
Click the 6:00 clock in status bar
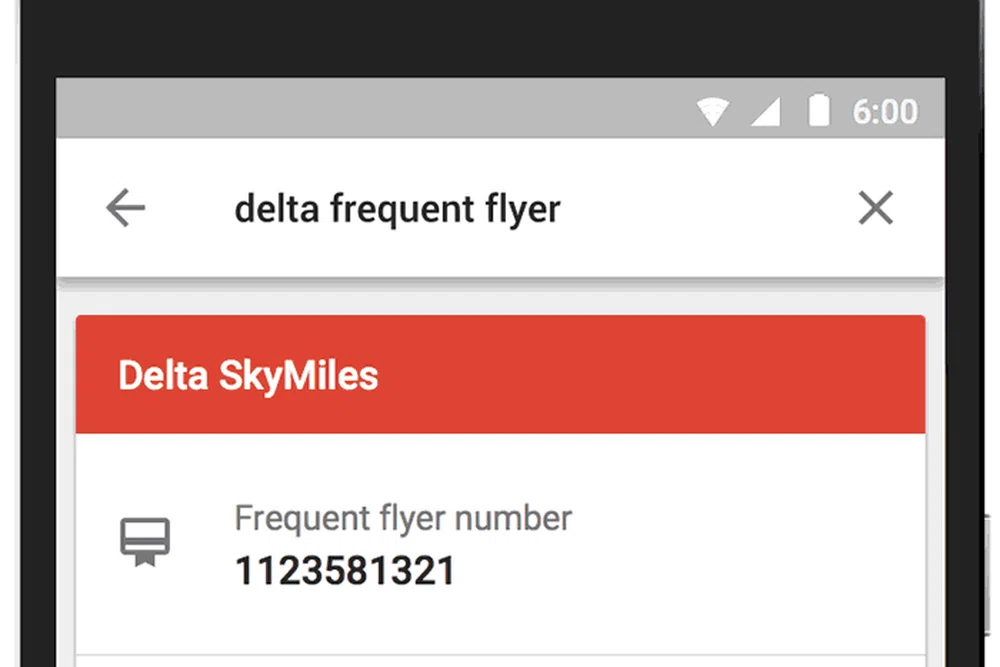click(885, 111)
